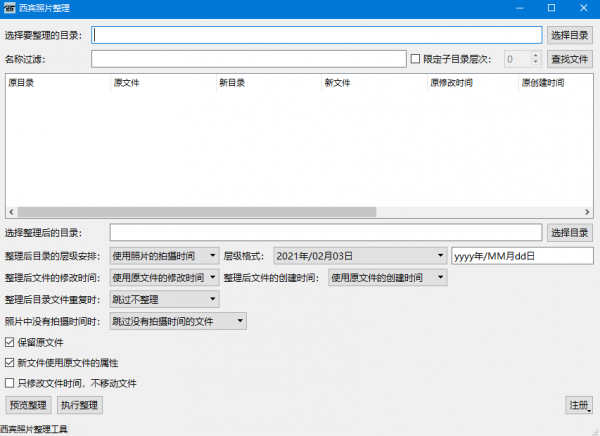
Task: Click the 原目录 column header
Action: pyautogui.click(x=58, y=83)
